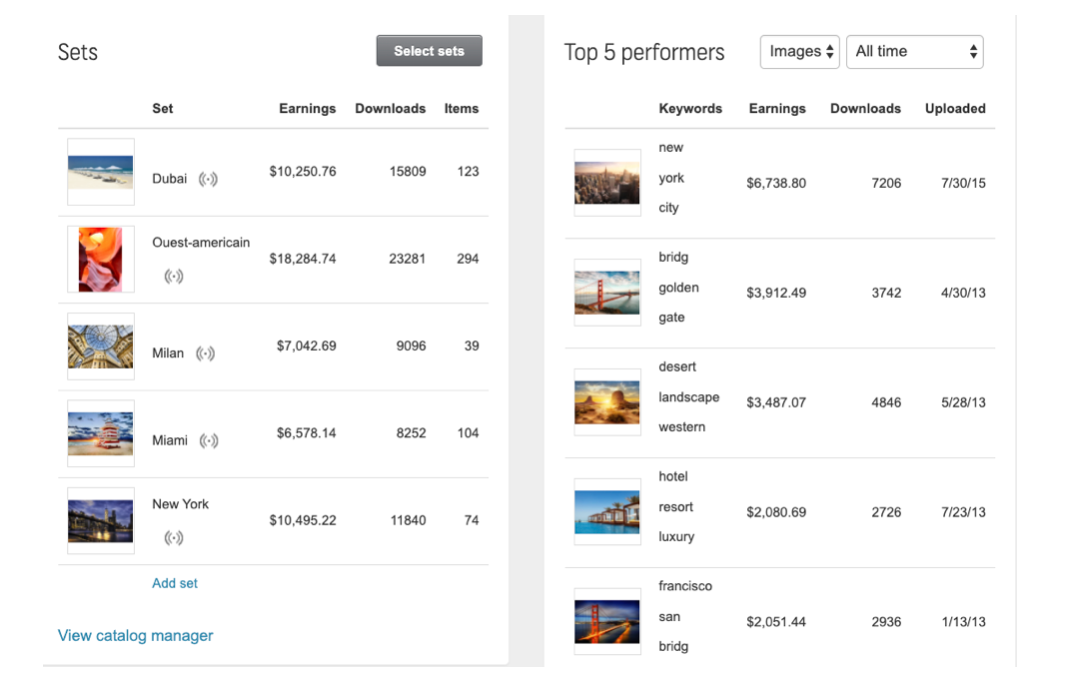Select the Milan gallery dome thumbnail
This screenshot has height=690, width=1086.
(101, 346)
